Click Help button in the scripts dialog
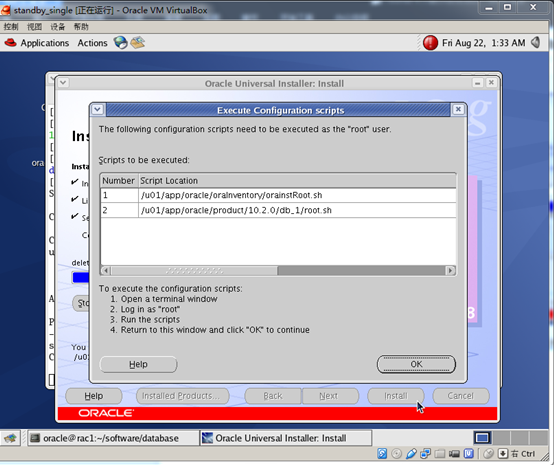 coord(138,364)
